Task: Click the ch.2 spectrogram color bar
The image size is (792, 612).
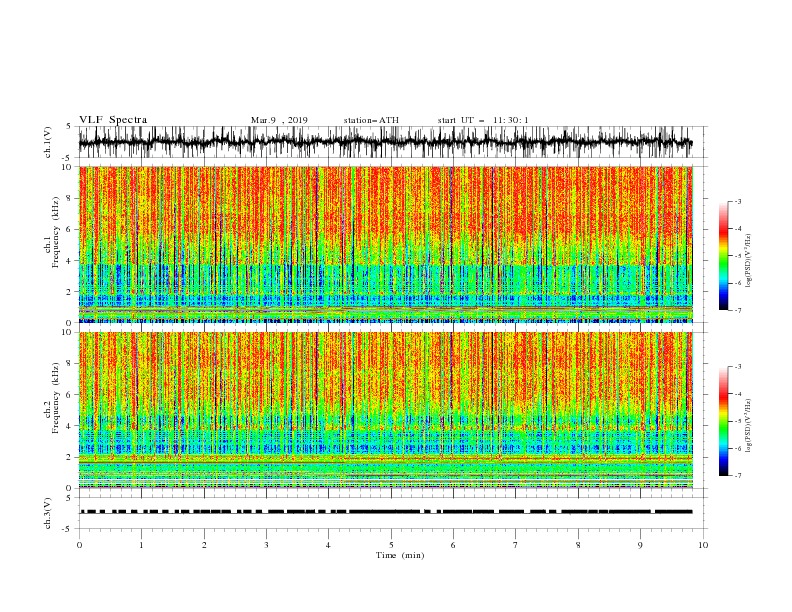Action: [x=723, y=421]
